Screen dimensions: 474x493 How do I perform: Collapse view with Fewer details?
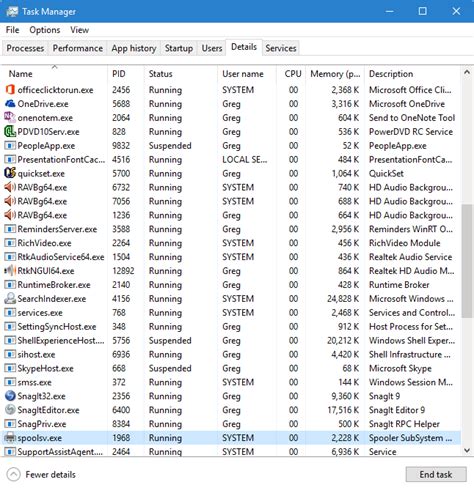[41, 474]
